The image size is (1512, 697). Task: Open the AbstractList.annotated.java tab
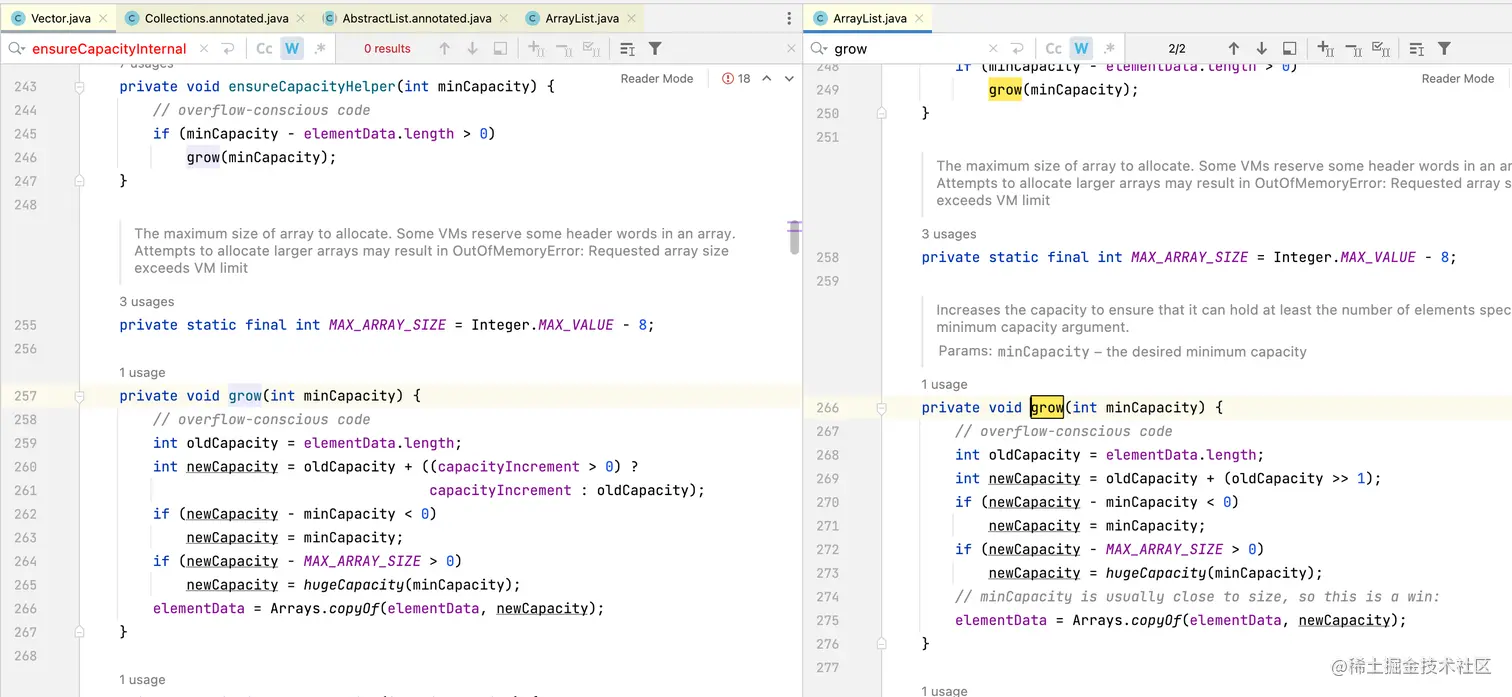tap(416, 18)
